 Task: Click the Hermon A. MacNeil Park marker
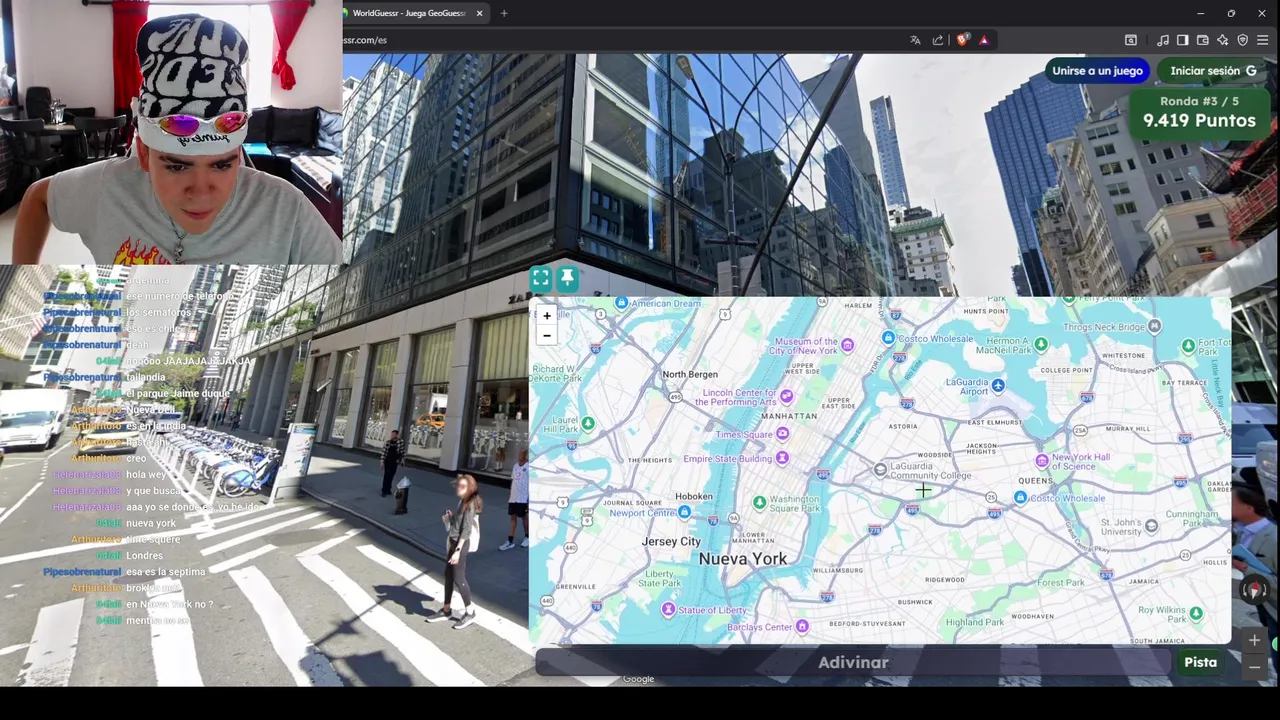pos(1041,344)
